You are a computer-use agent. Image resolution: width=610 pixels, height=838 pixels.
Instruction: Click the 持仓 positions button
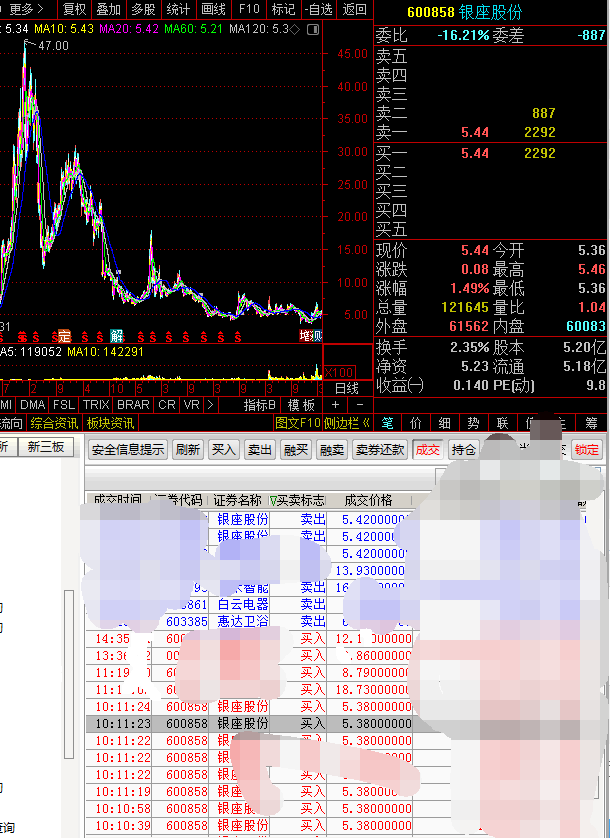tap(464, 450)
